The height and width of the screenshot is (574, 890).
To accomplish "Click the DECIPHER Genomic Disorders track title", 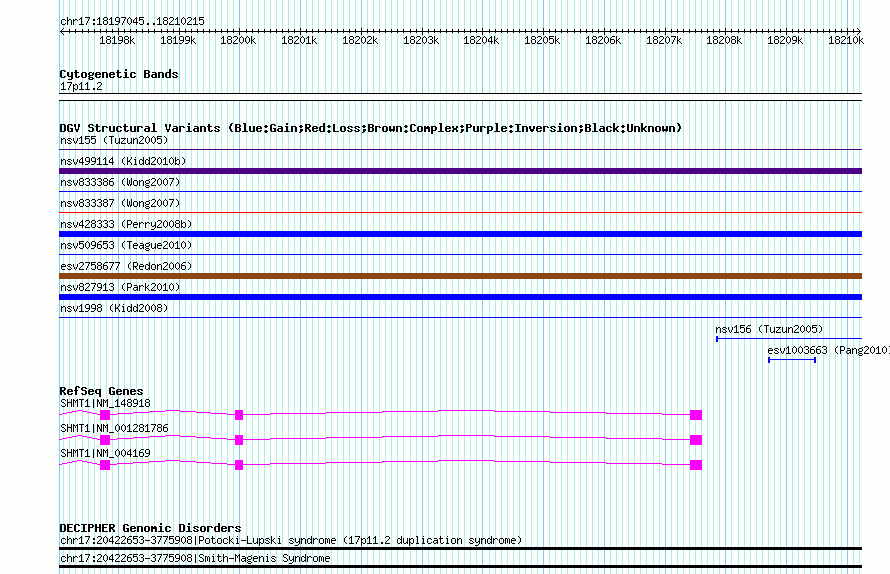I will tap(150, 527).
